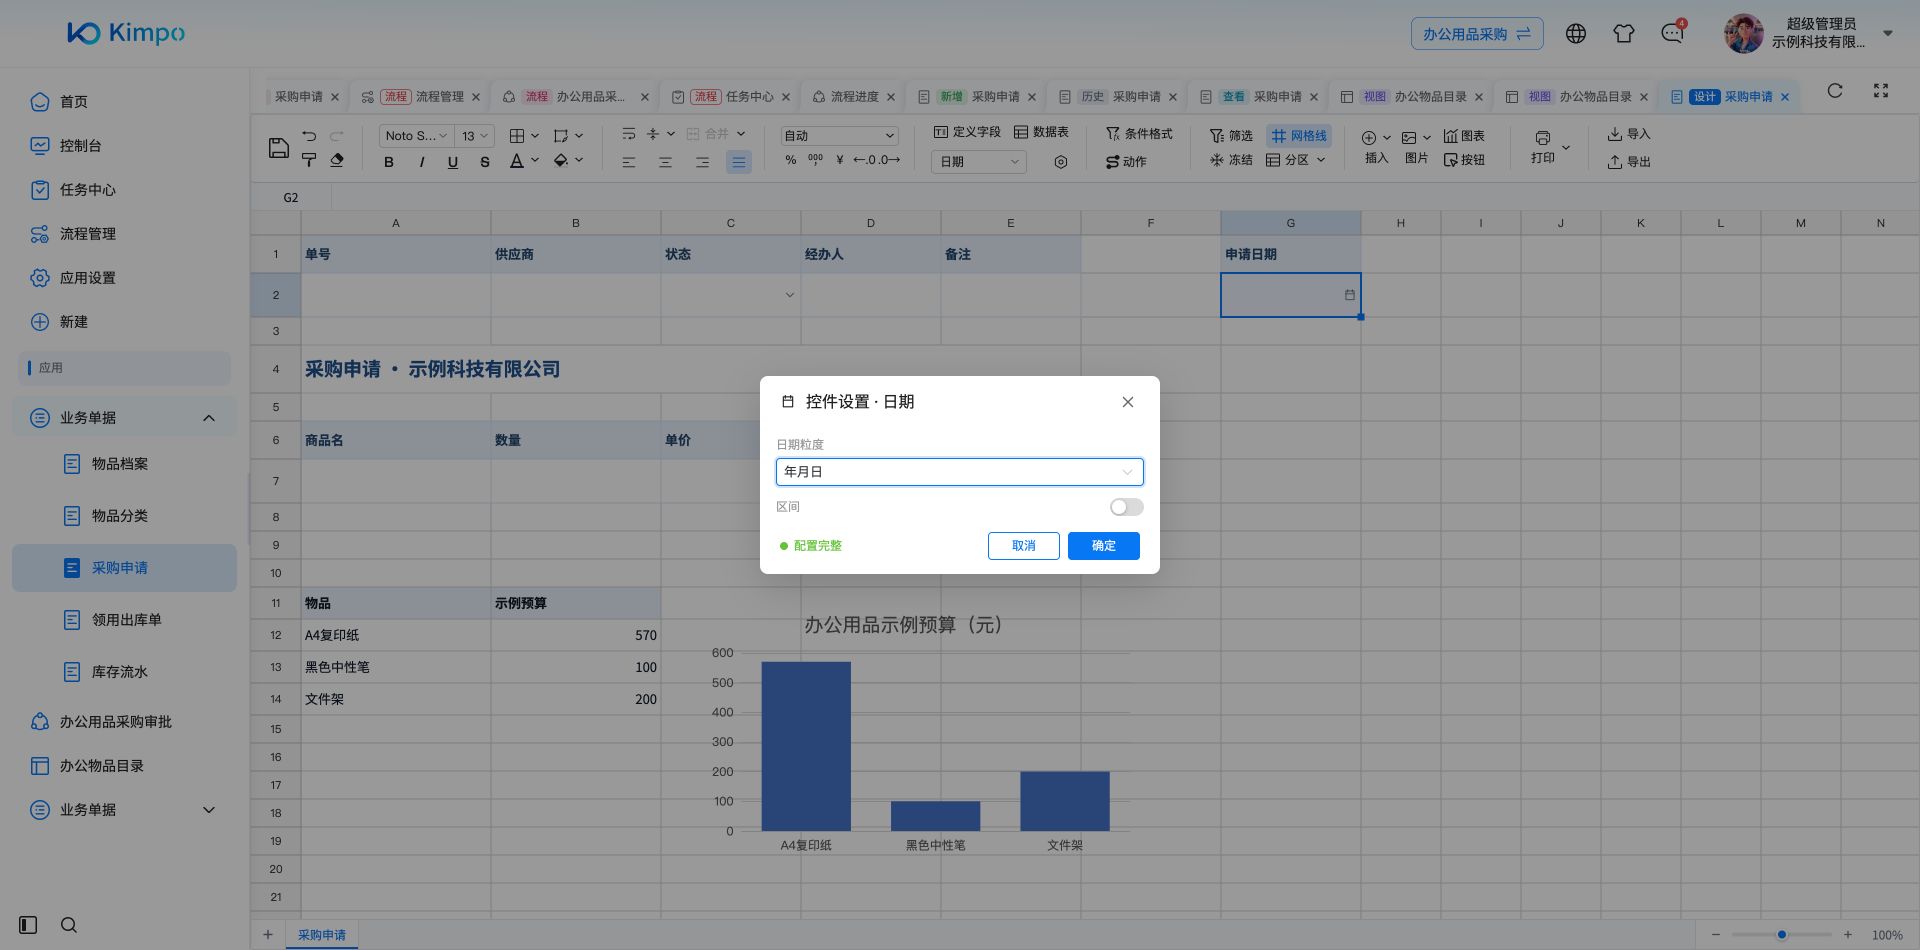Toggle underline formatting

point(453,162)
